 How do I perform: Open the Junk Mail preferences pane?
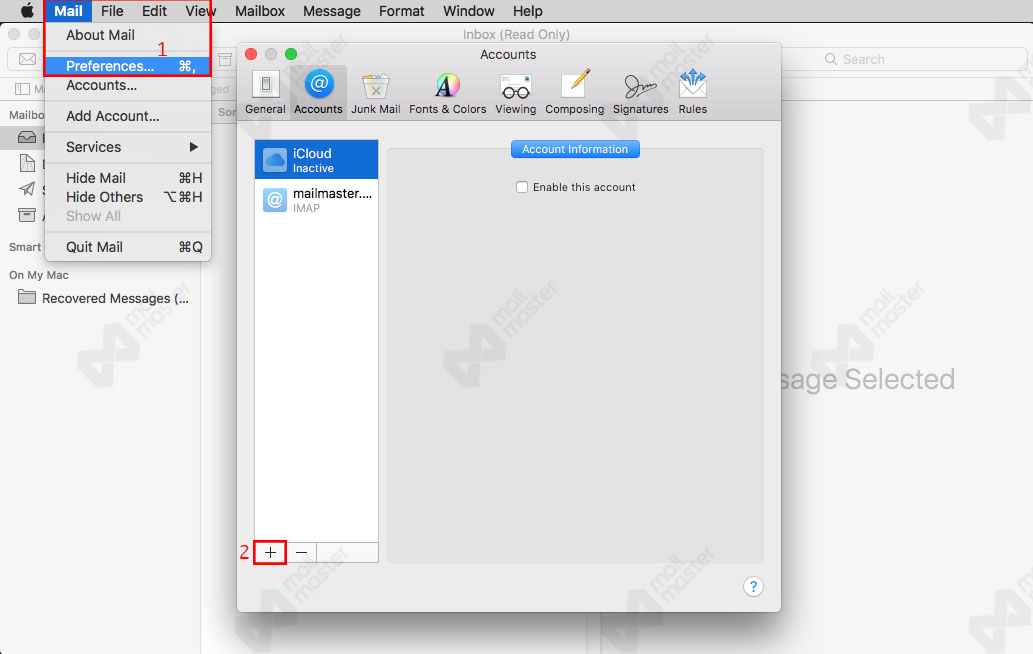click(376, 92)
